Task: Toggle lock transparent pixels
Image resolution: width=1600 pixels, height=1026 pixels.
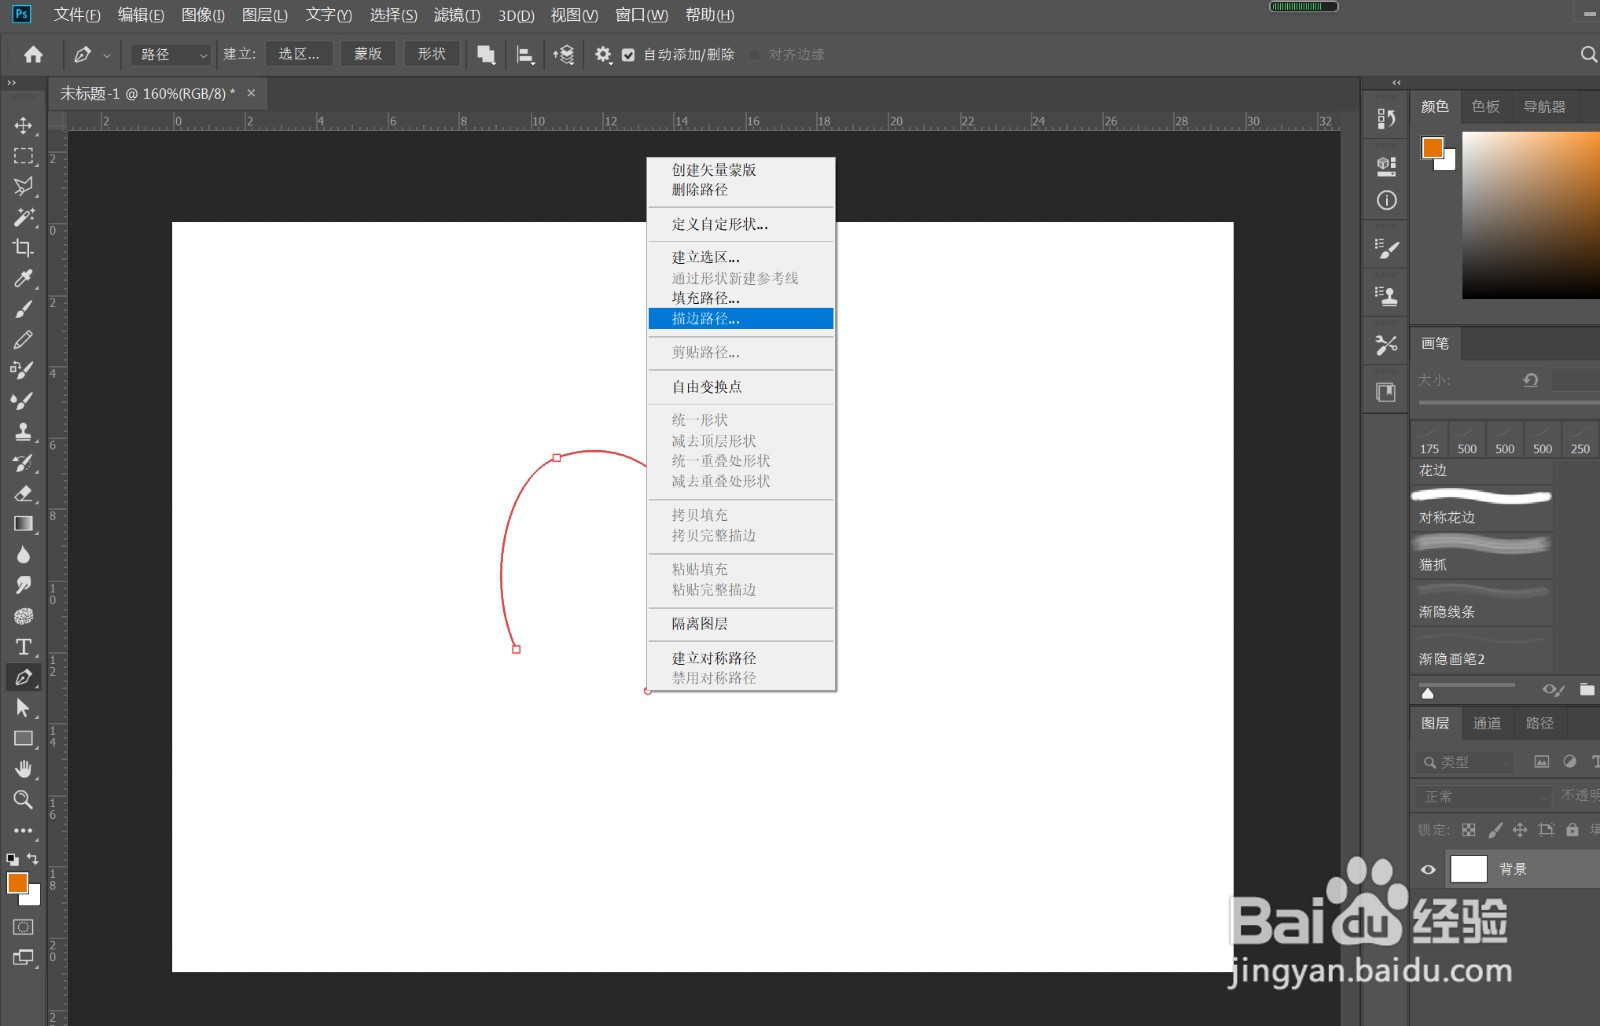Action: point(1468,830)
